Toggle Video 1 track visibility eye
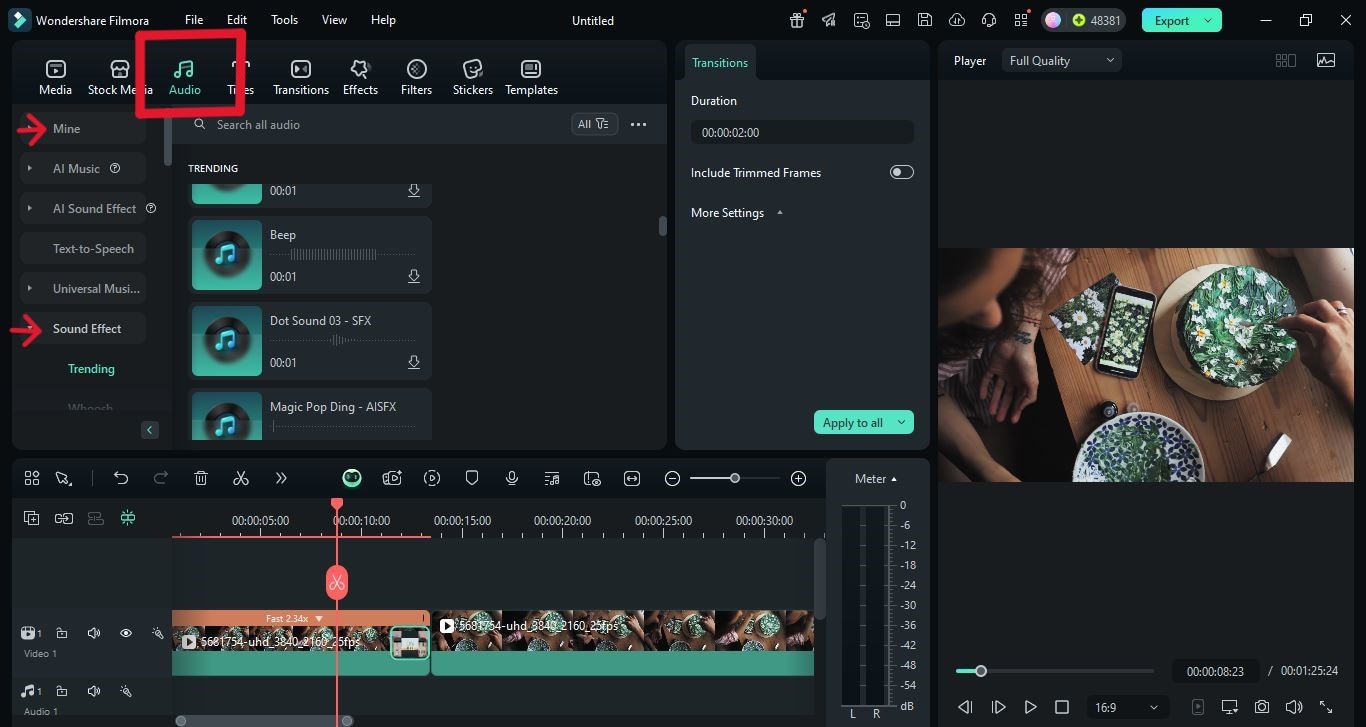Screen dimensions: 1366x727 click(x=126, y=633)
